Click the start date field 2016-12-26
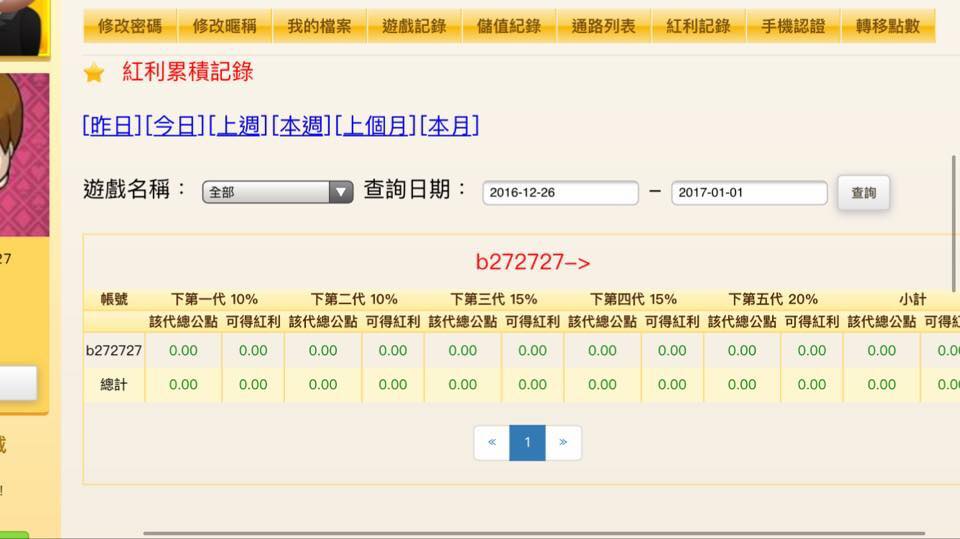This screenshot has width=960, height=539. [560, 192]
